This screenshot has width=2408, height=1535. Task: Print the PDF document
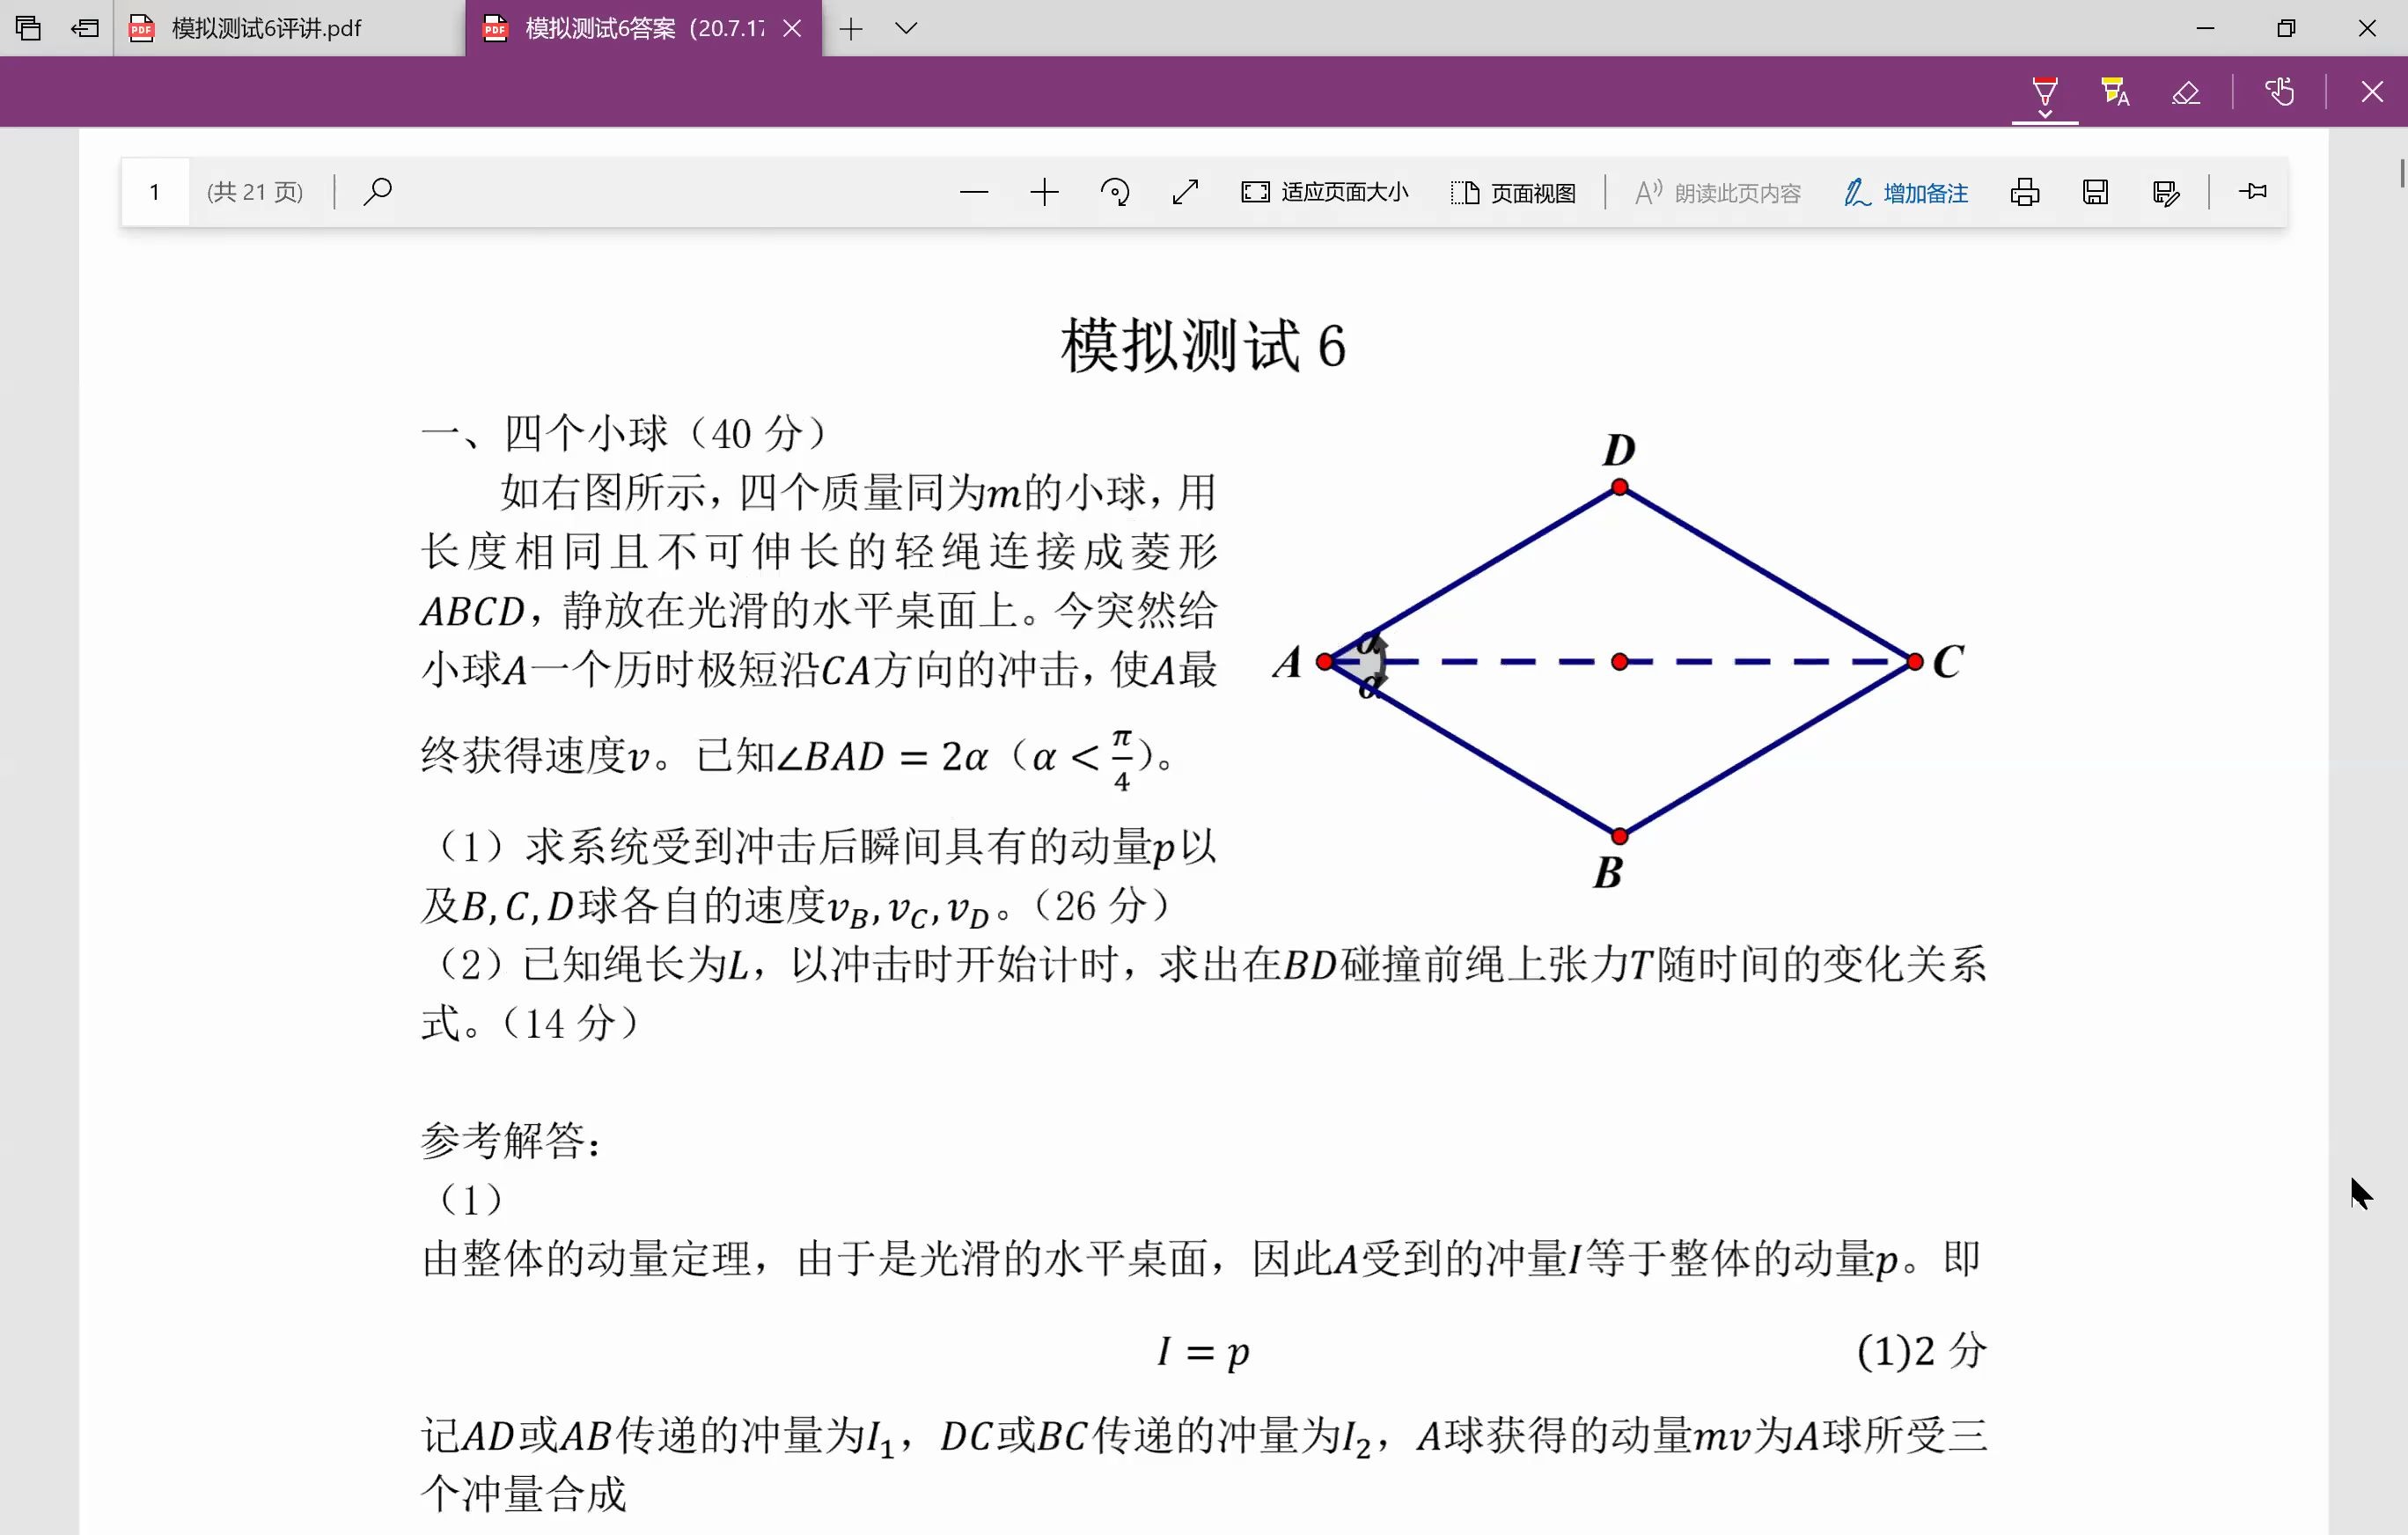pos(2025,192)
